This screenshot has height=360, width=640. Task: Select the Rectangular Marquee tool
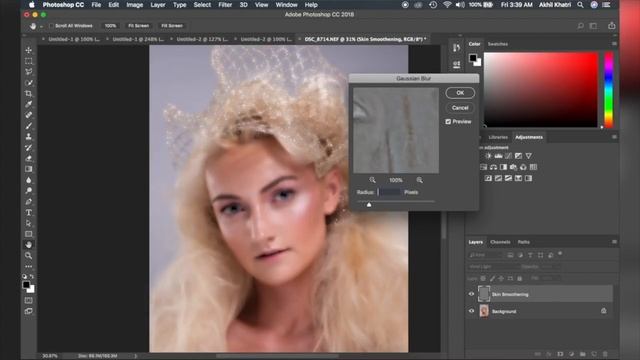(x=29, y=61)
